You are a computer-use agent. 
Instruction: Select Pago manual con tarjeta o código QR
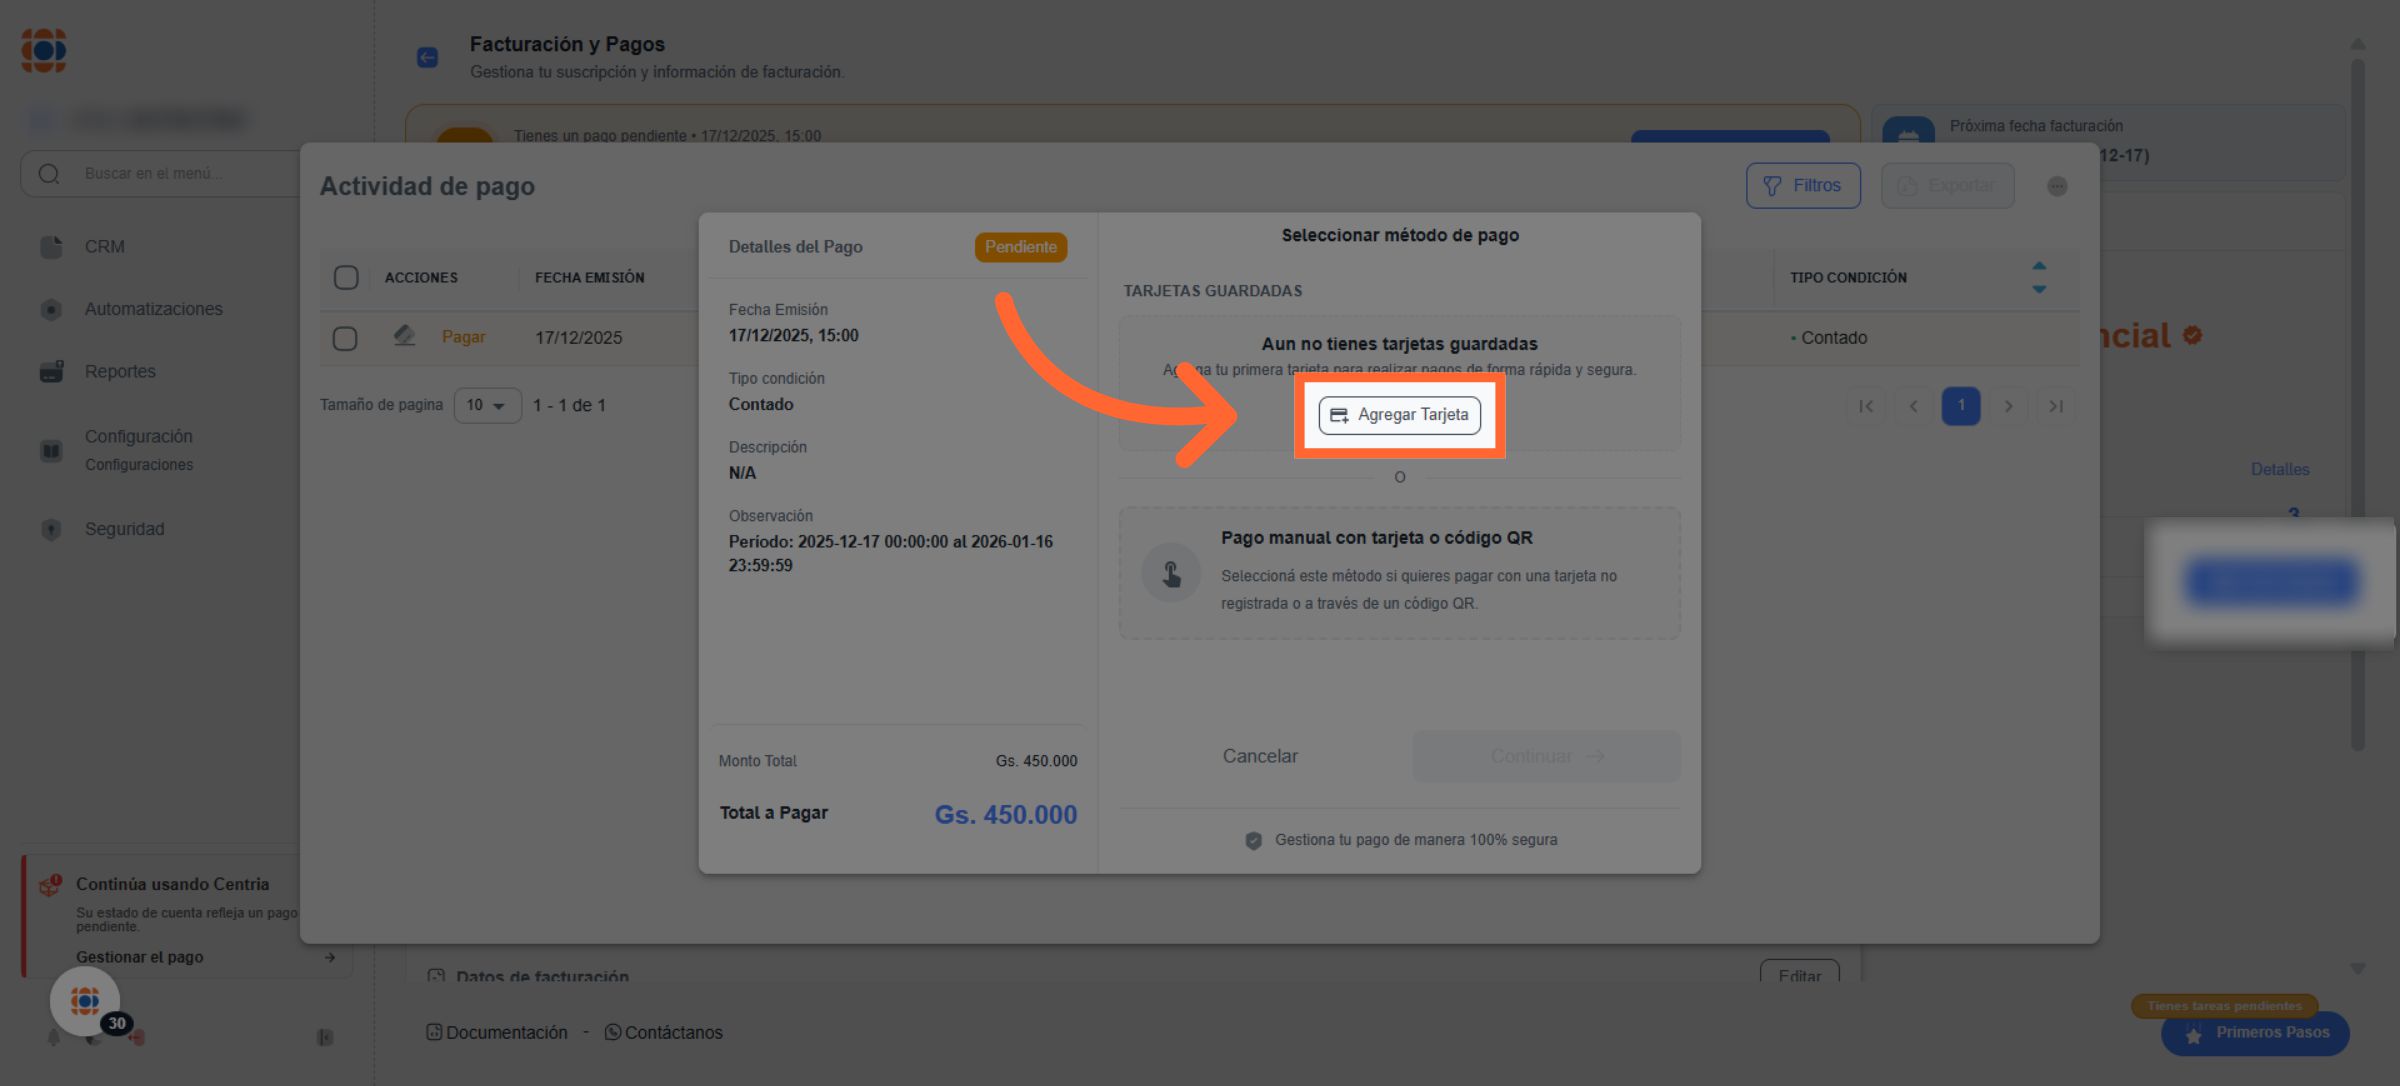tap(1398, 572)
